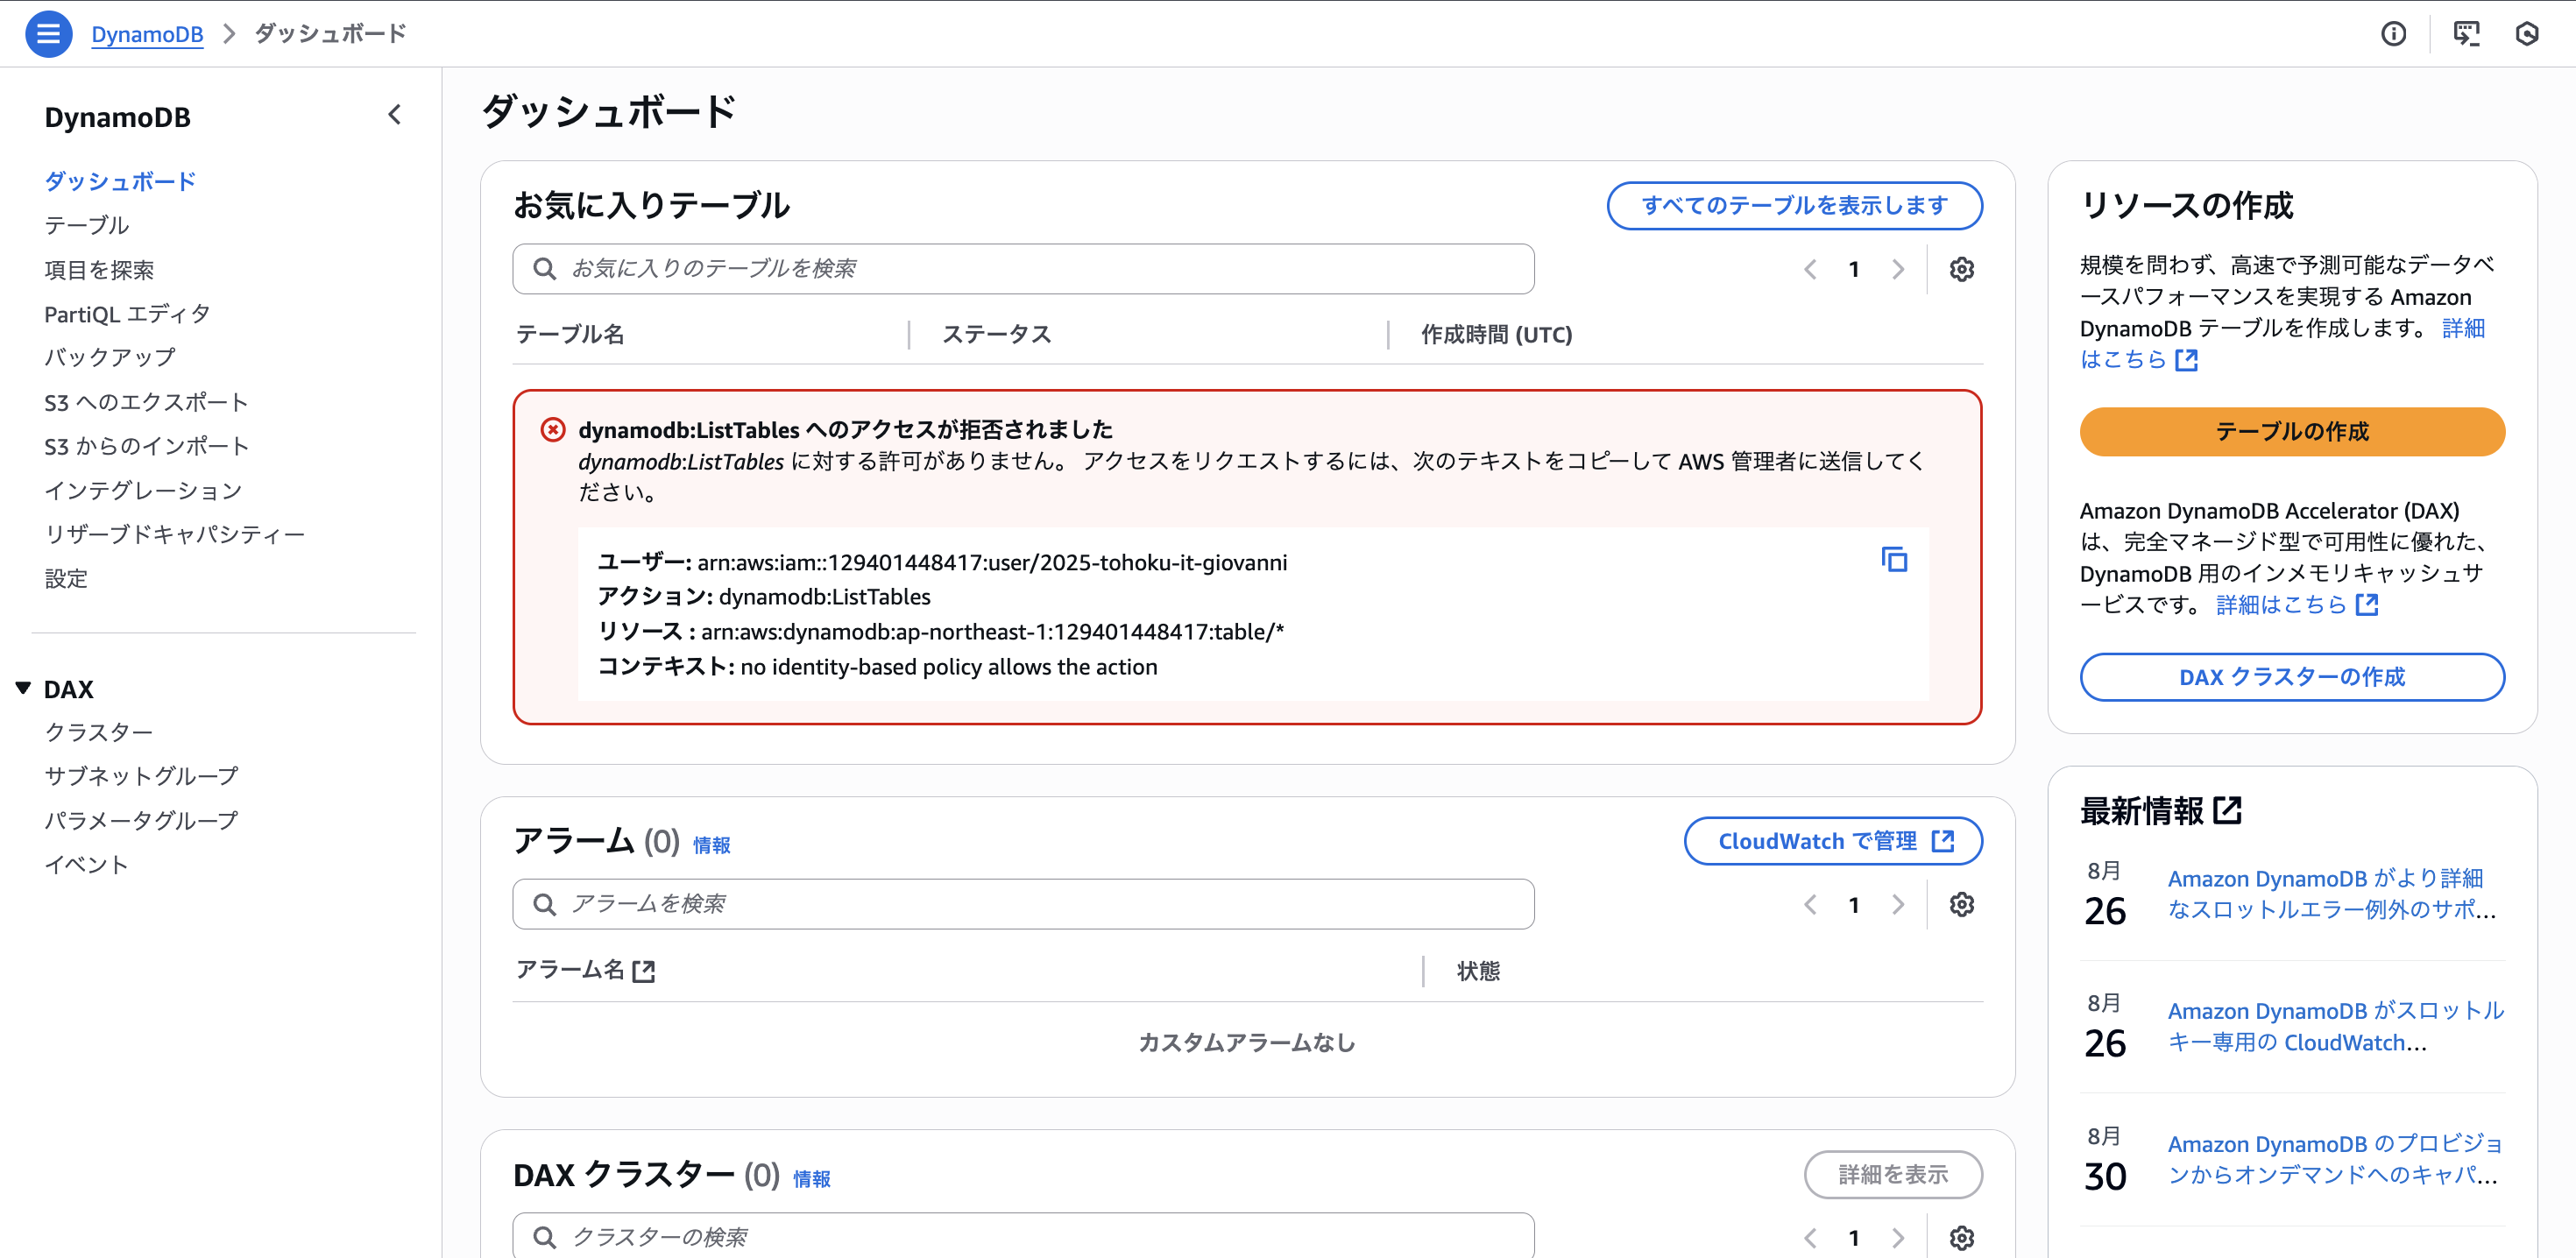Click the カスタムアラームなし empty message
The image size is (2576, 1258).
tap(1247, 1042)
